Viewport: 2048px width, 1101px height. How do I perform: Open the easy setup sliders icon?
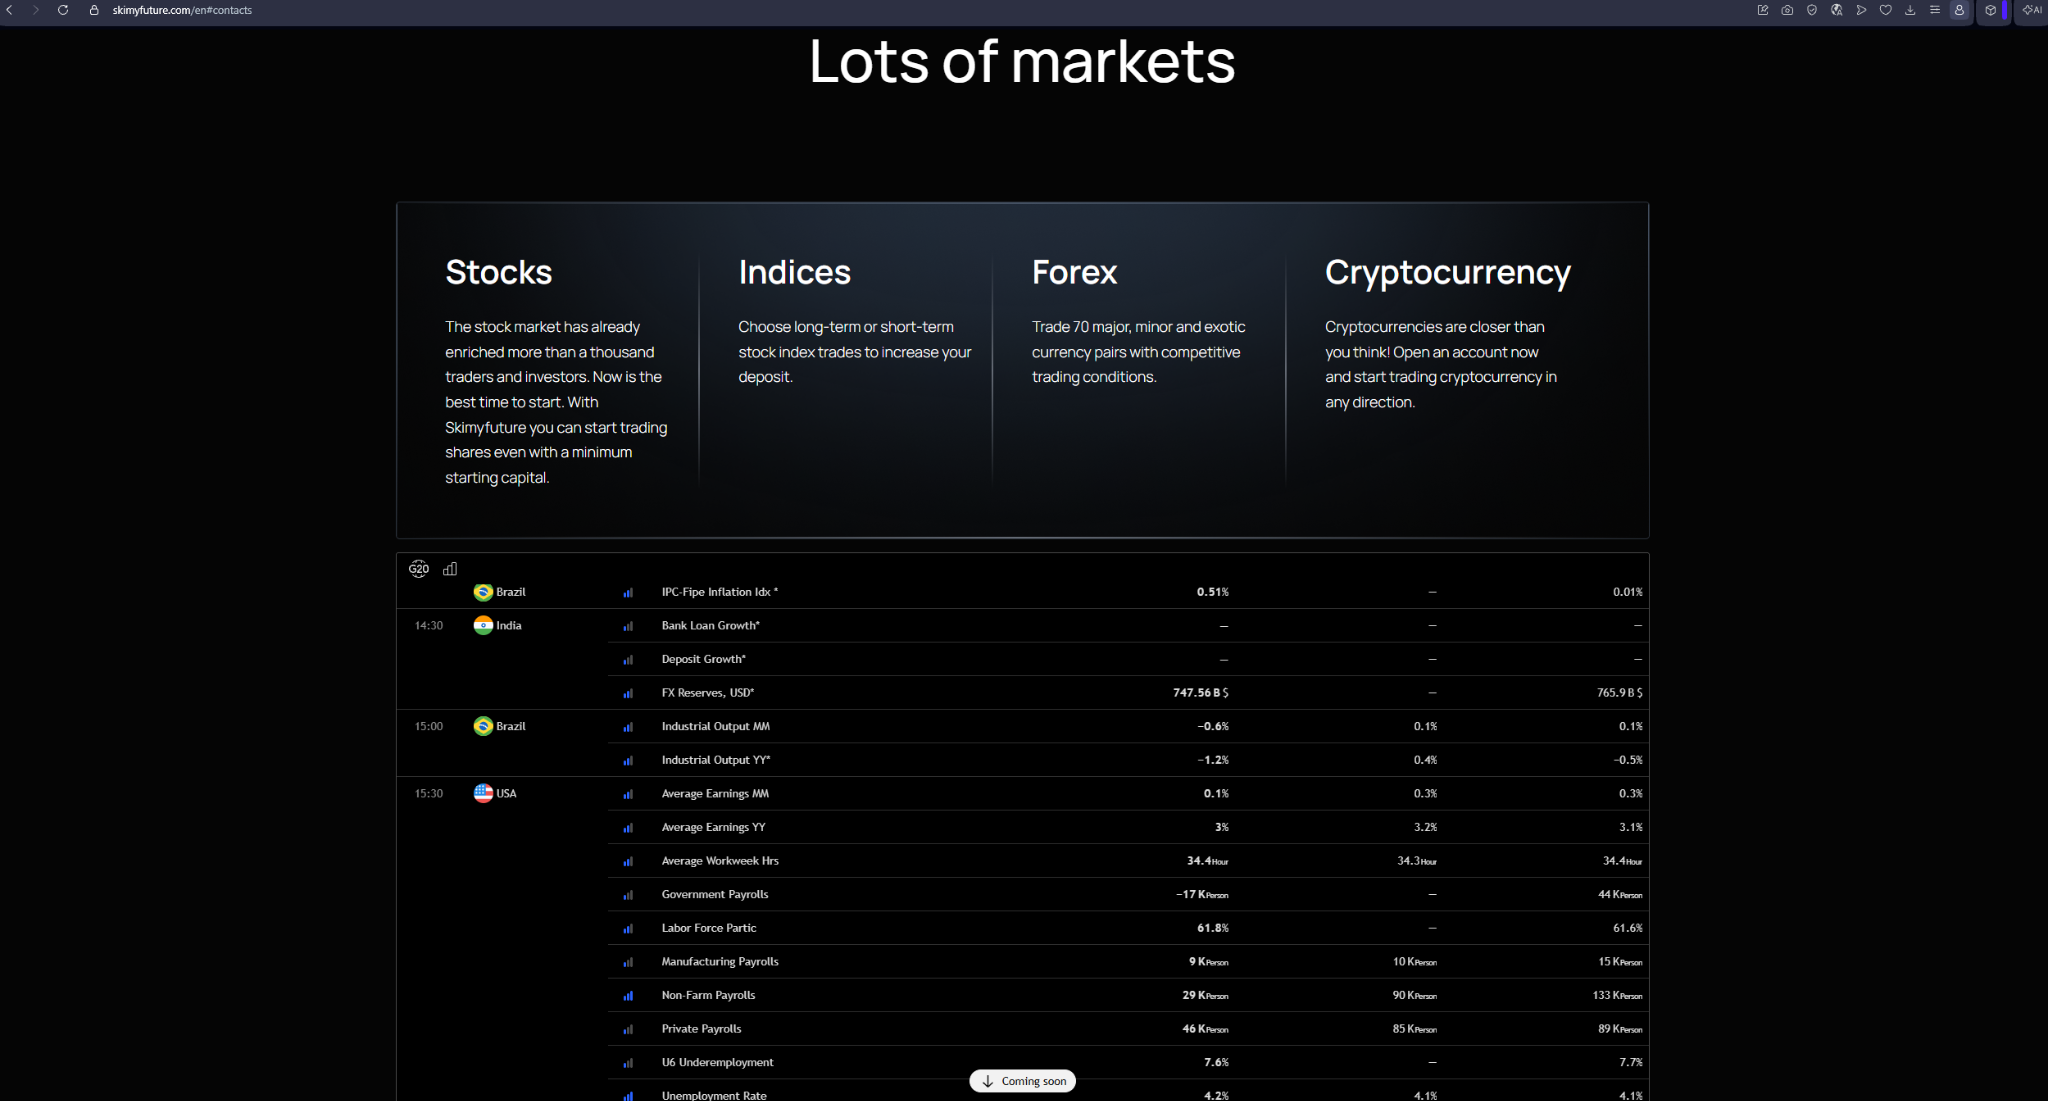tap(1935, 10)
